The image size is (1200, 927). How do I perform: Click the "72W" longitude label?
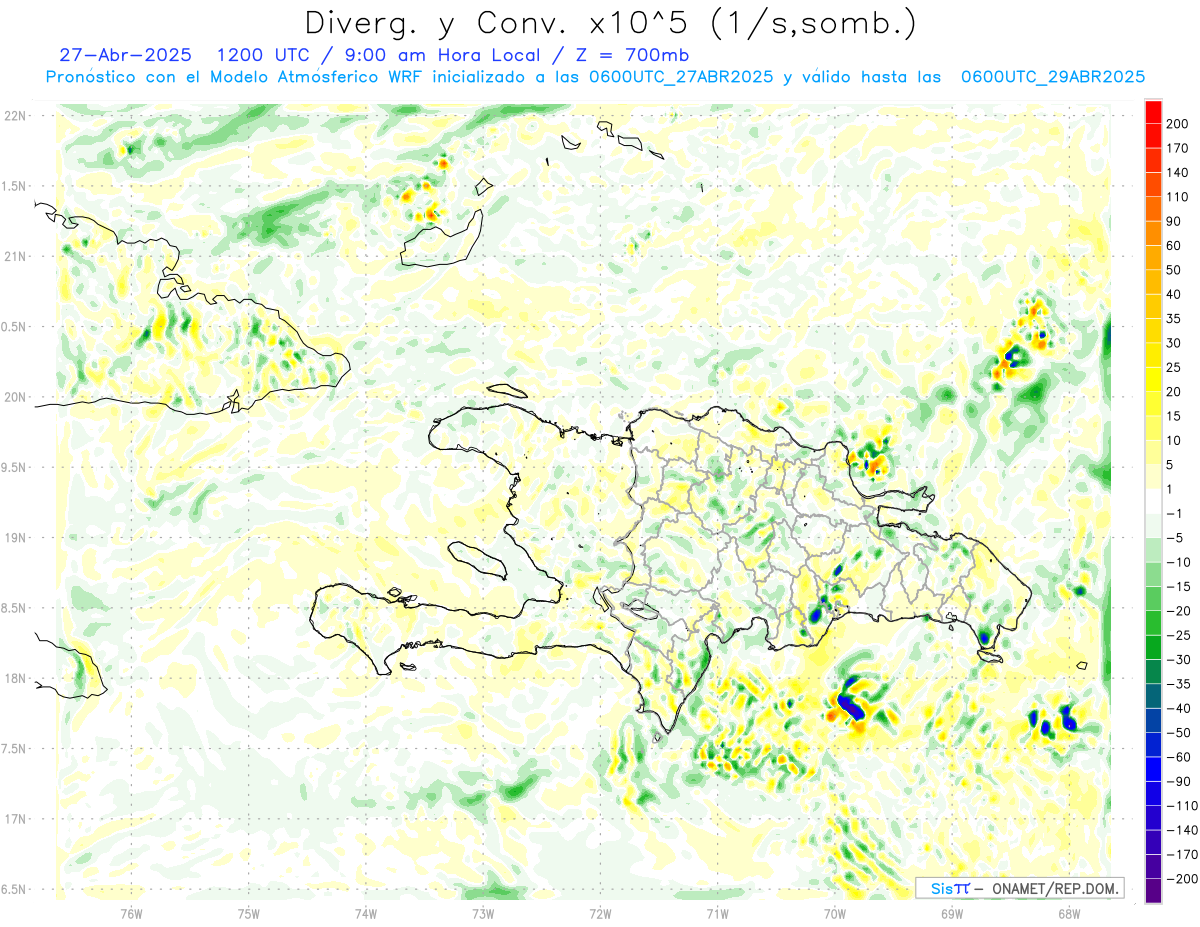pyautogui.click(x=600, y=912)
